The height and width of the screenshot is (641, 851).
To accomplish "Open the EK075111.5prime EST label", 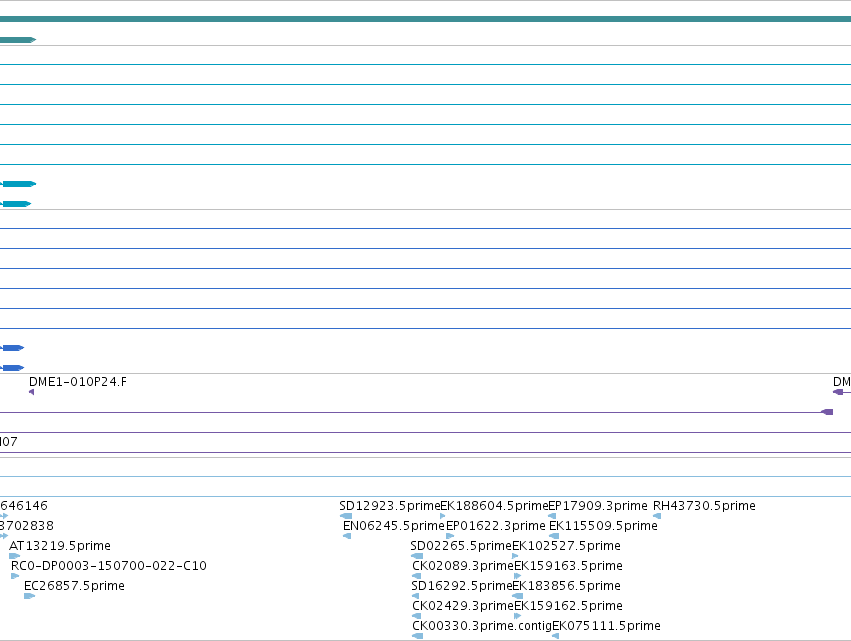I will tap(606, 626).
